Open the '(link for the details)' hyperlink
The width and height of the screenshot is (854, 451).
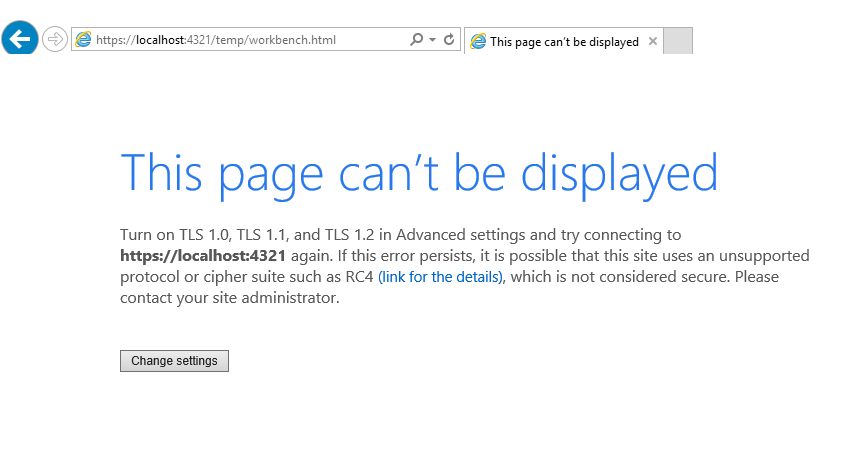[x=440, y=277]
